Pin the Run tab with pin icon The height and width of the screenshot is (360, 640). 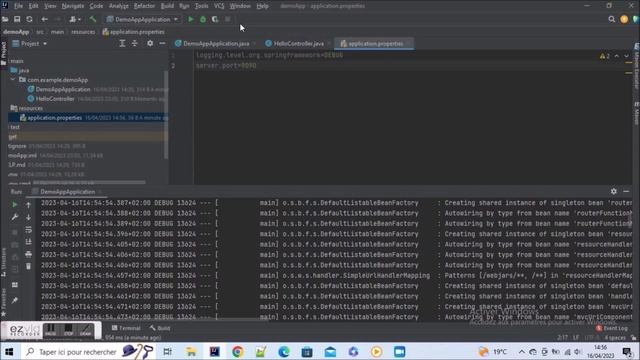pyautogui.click(x=15, y=300)
